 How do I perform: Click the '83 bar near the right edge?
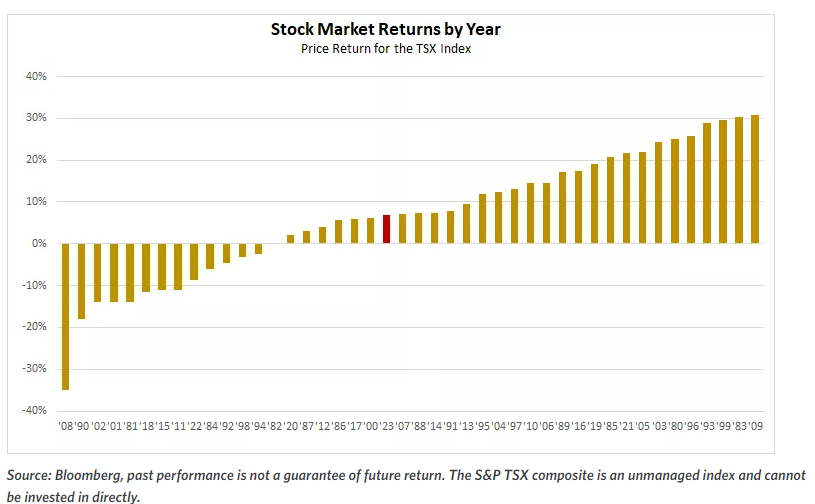(739, 180)
